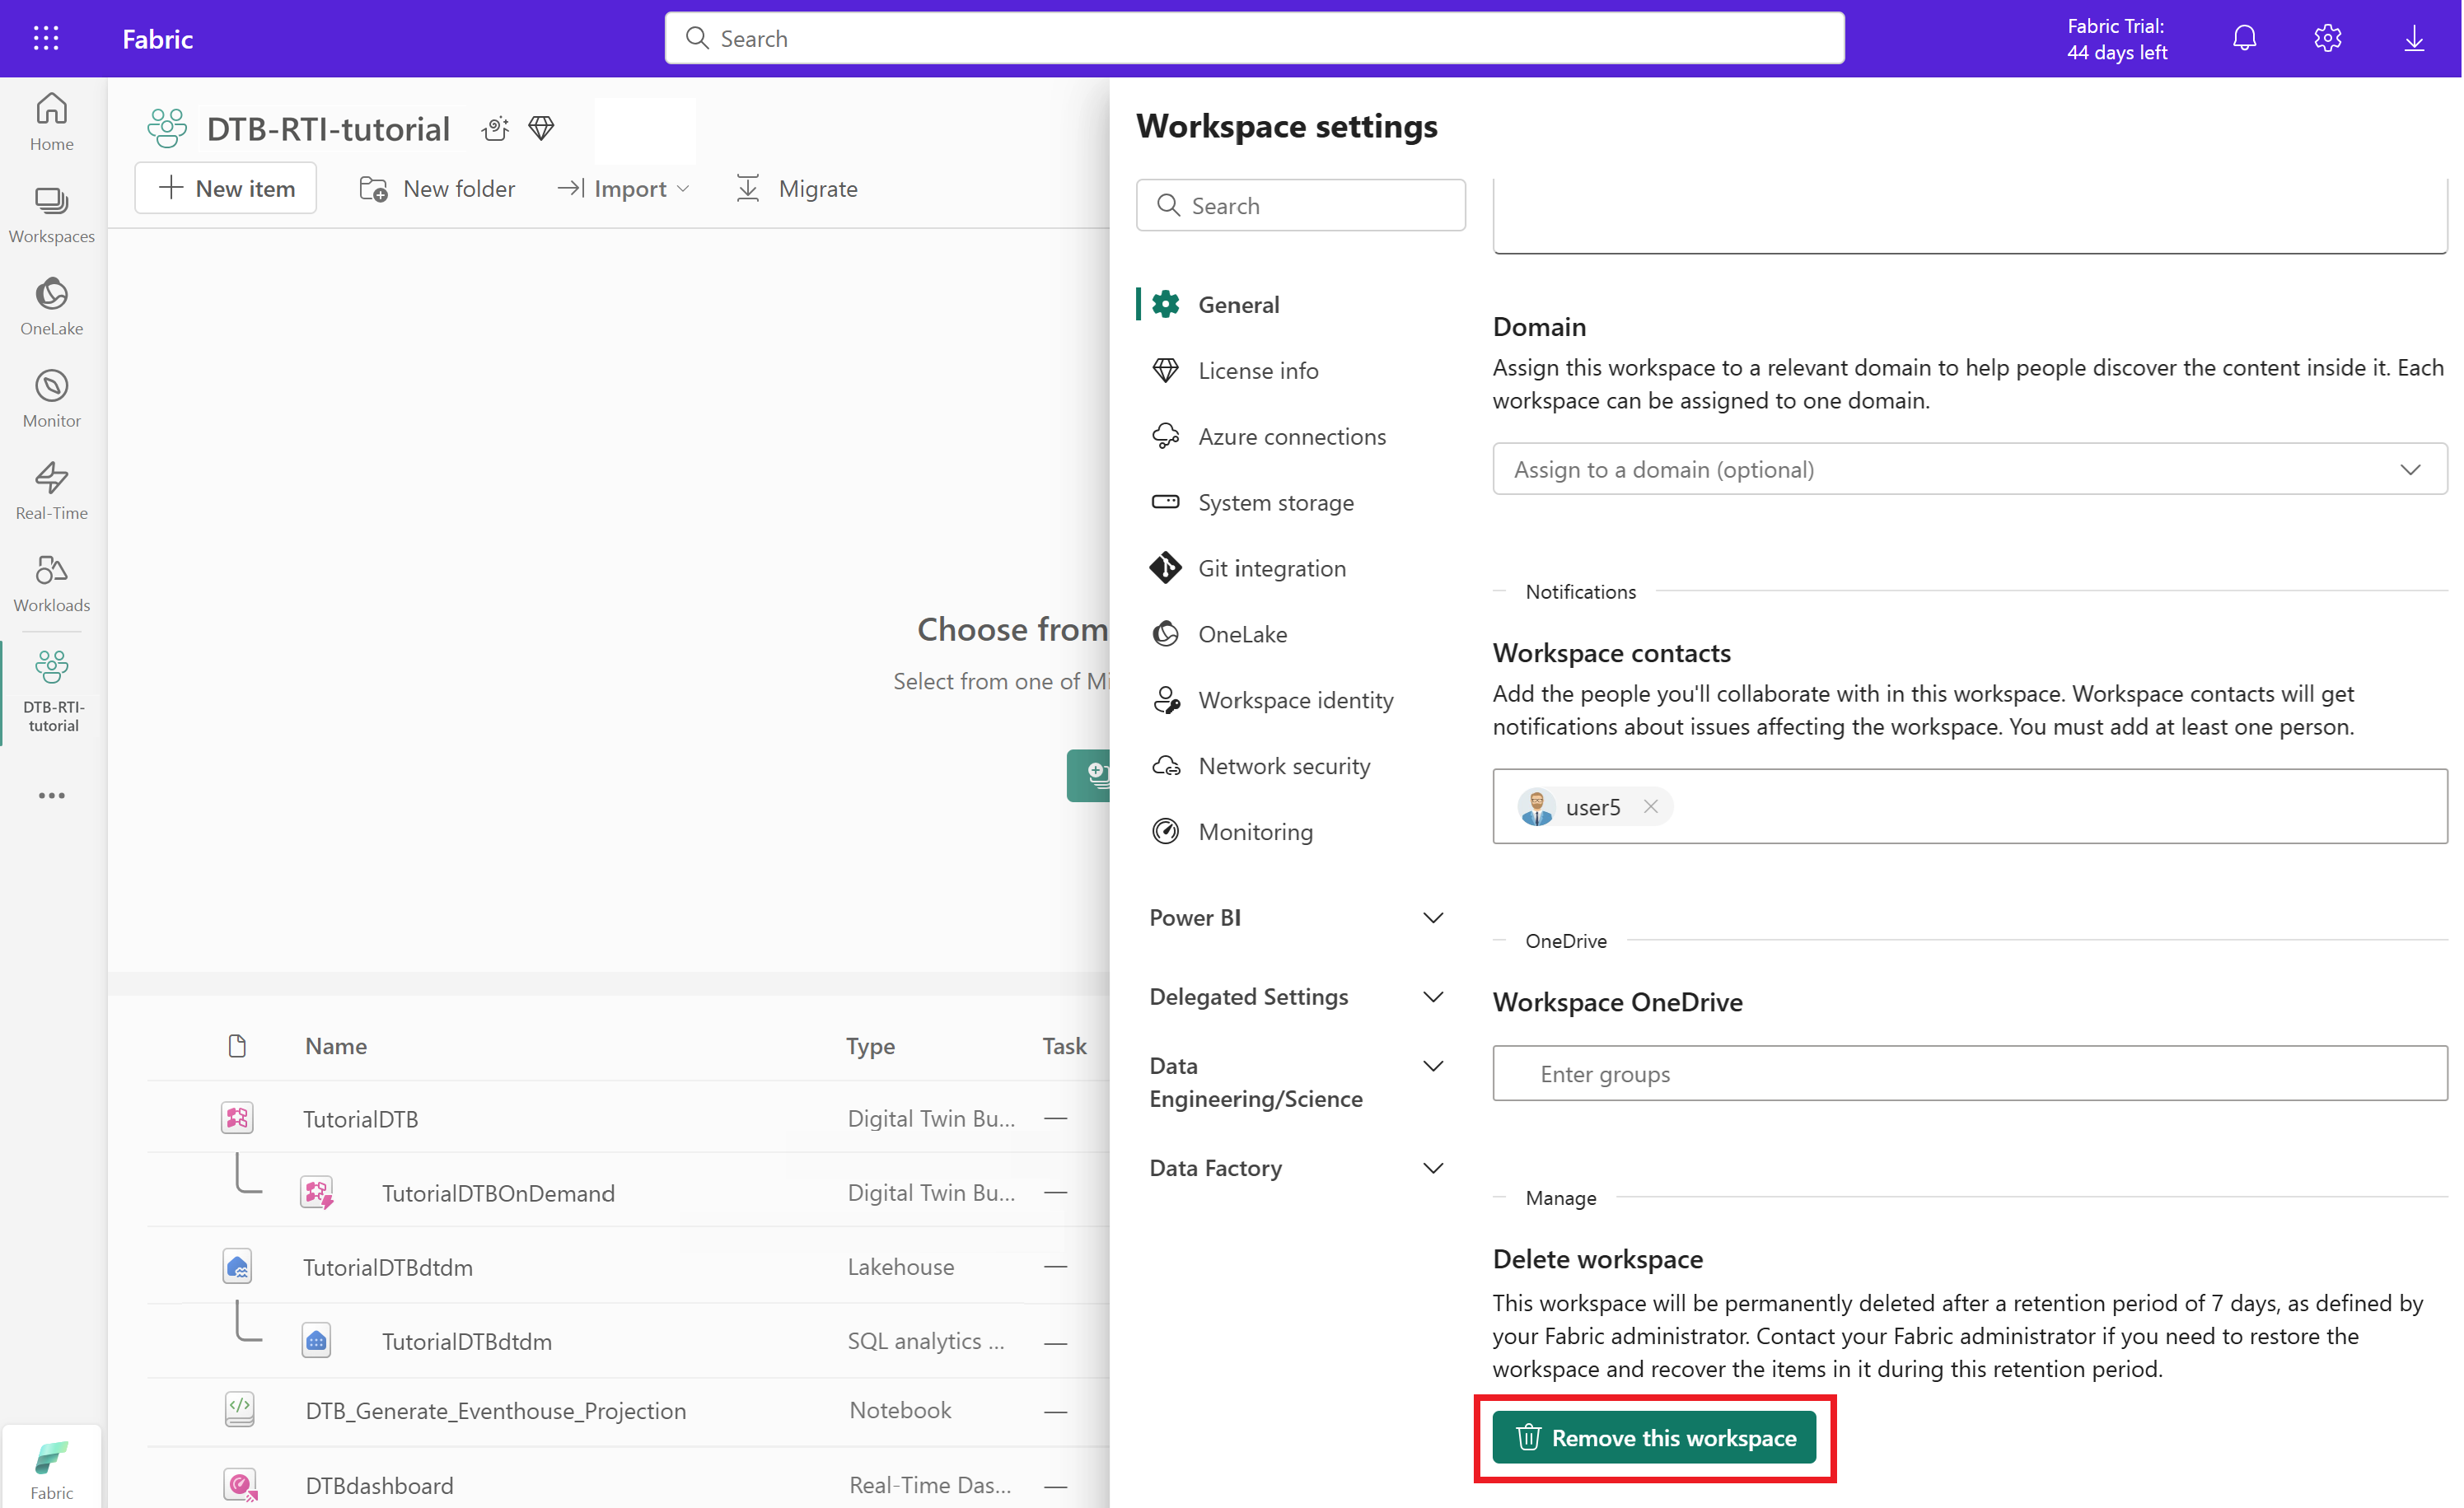This screenshot has width=2464, height=1508.
Task: Click the notebook icon for DTB_Generate_Eventhouse_Projection
Action: (x=239, y=1409)
